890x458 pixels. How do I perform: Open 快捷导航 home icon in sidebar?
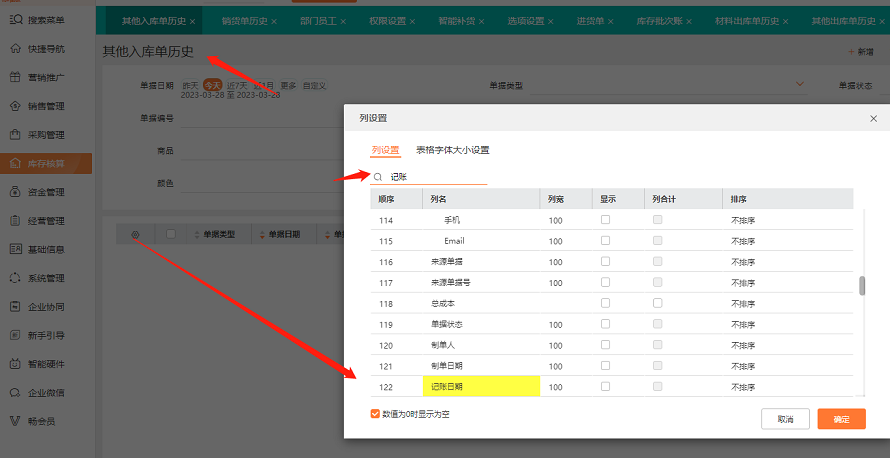click(x=14, y=48)
